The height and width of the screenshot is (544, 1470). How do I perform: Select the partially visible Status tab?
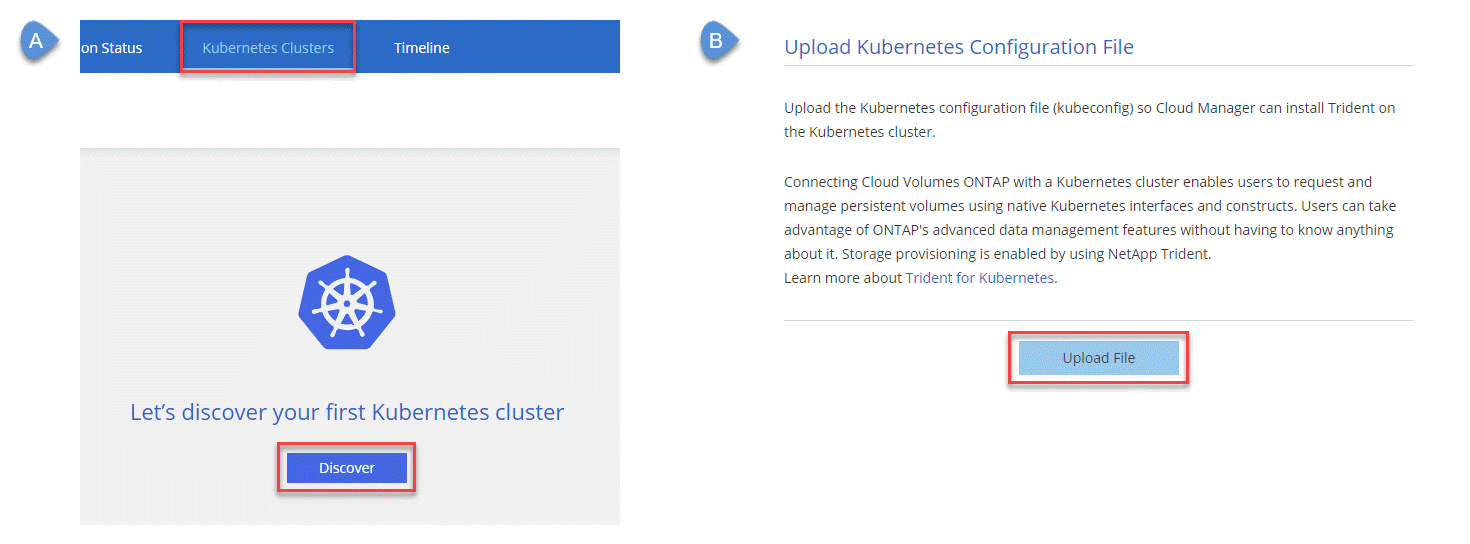(x=111, y=48)
